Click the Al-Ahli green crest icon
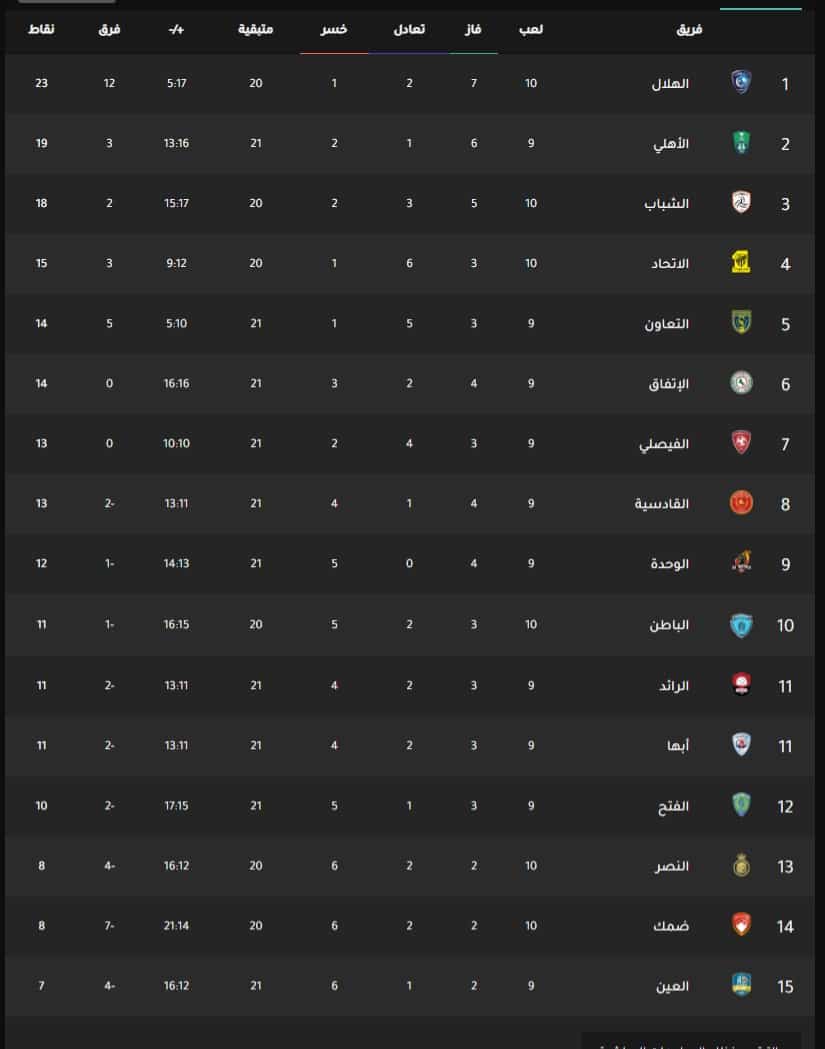 (741, 142)
